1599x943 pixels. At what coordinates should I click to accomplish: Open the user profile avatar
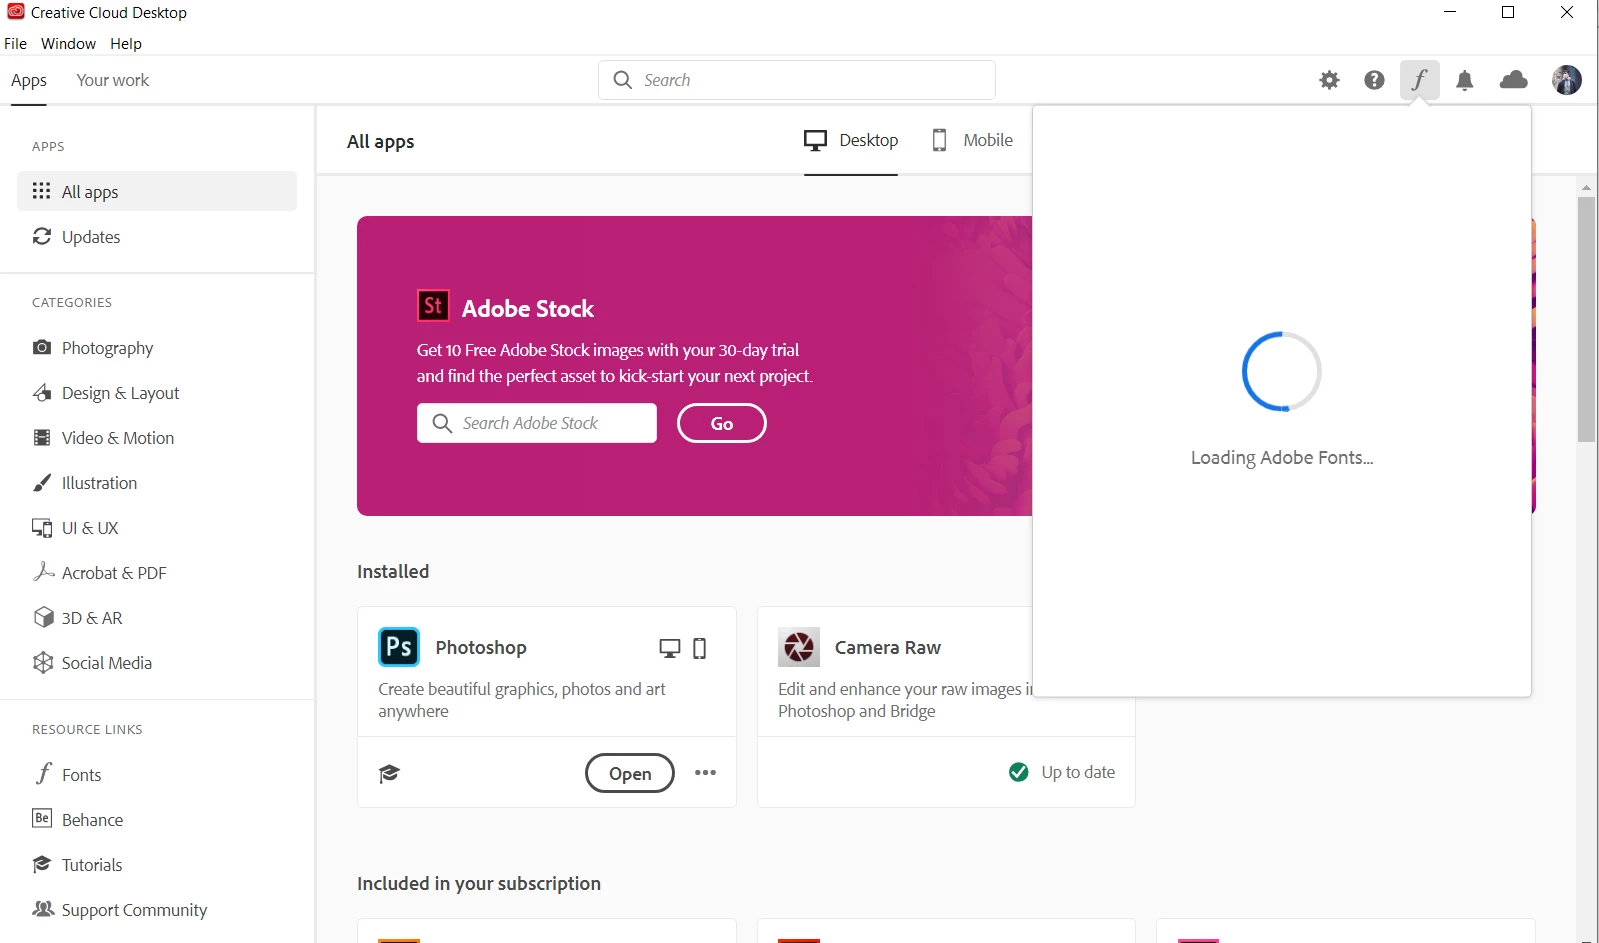1567,80
